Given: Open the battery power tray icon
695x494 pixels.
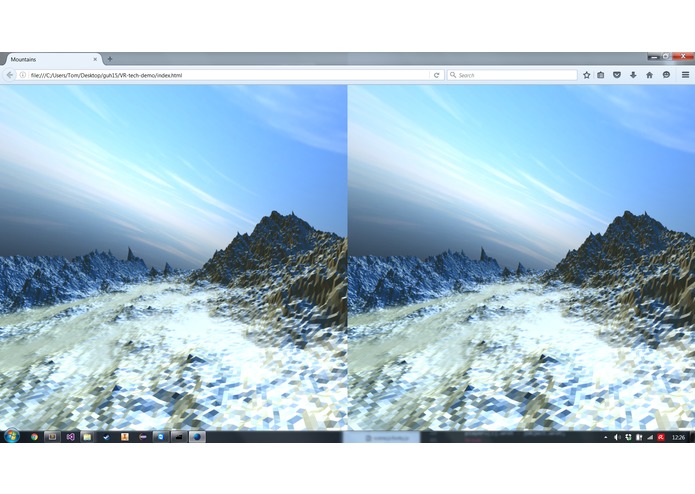Looking at the screenshot, I should click(639, 437).
